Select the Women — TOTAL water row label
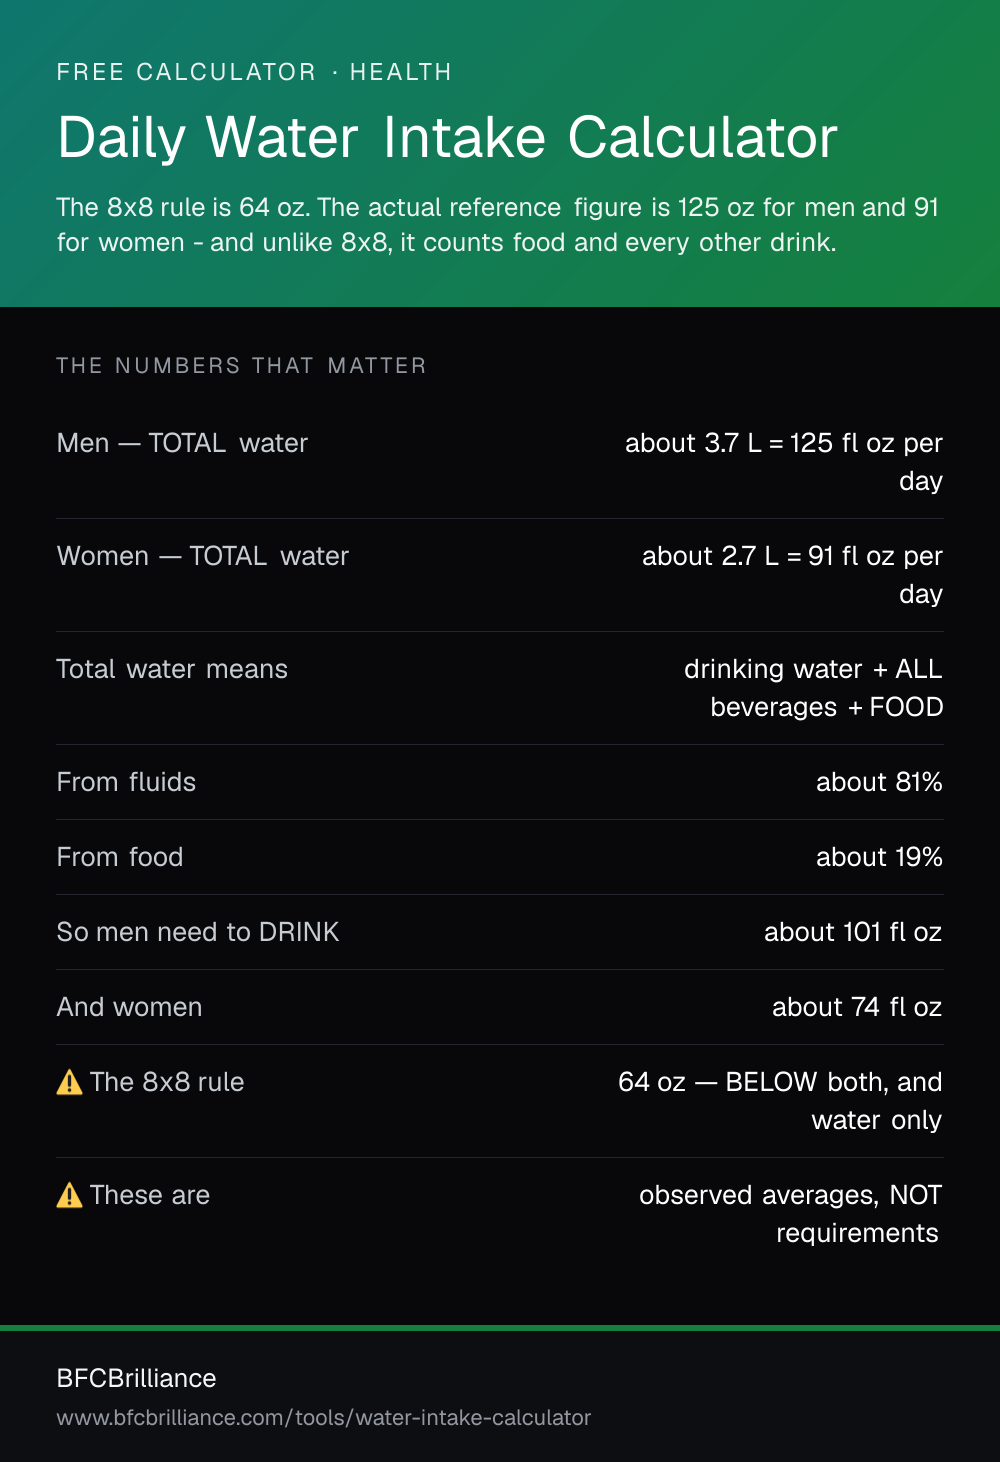This screenshot has width=1000, height=1462. pos(203,556)
